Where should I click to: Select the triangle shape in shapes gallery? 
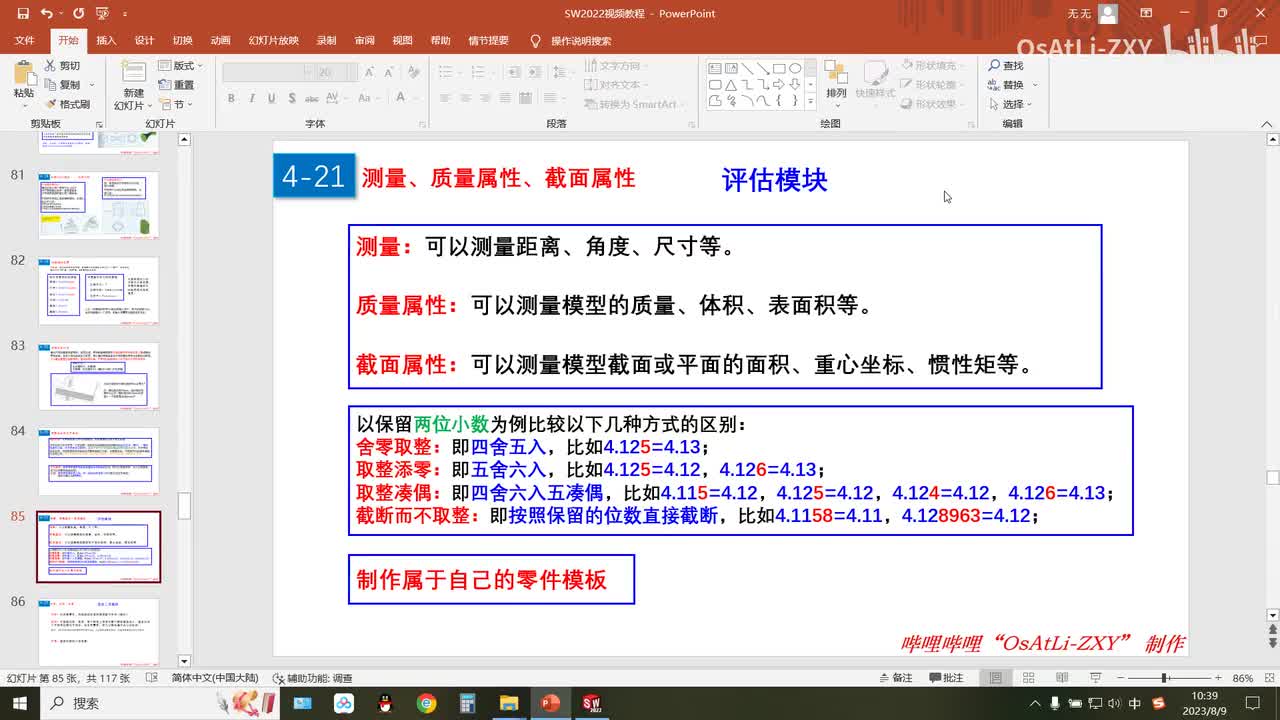point(731,85)
